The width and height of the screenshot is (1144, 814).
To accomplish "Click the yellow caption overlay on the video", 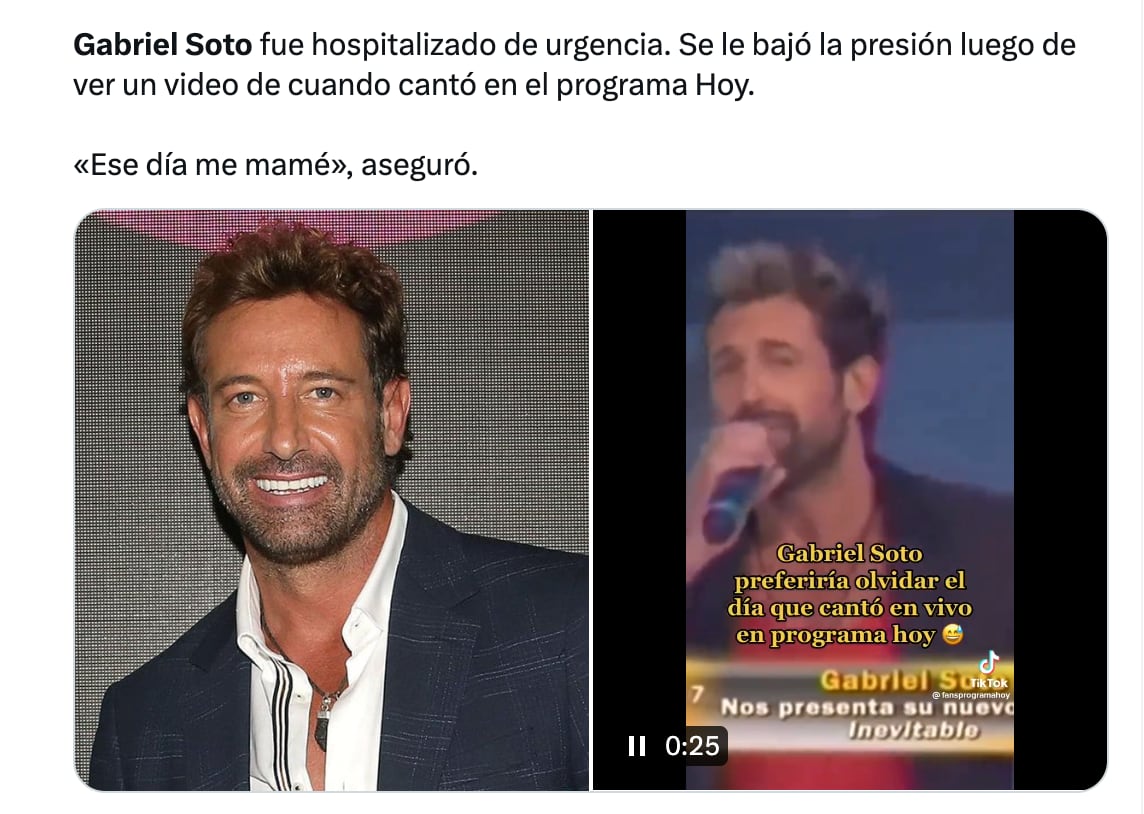I will [x=849, y=594].
